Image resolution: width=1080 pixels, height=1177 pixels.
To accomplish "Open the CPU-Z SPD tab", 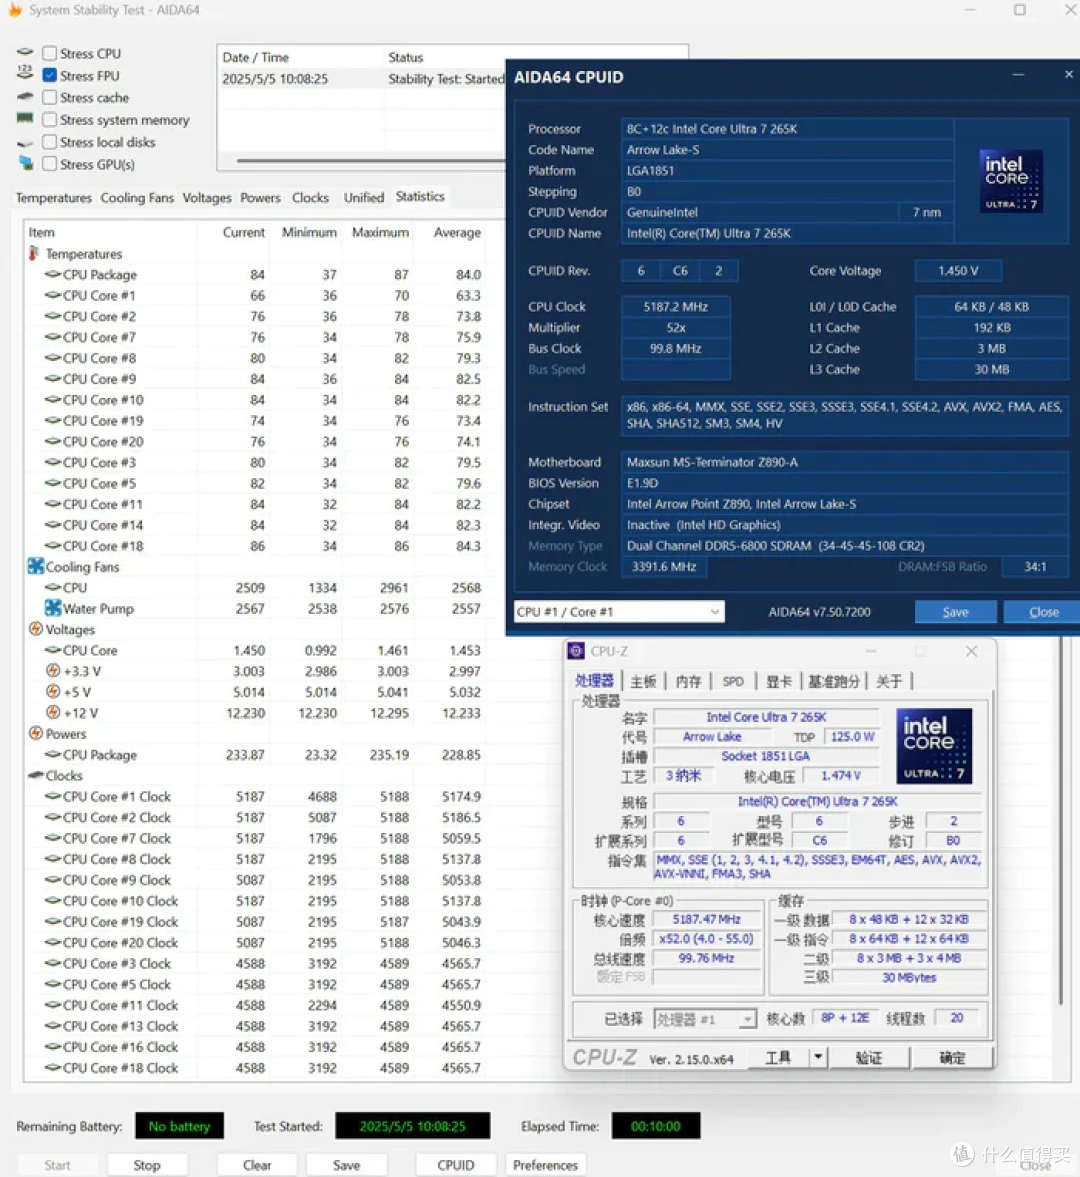I will pos(733,681).
